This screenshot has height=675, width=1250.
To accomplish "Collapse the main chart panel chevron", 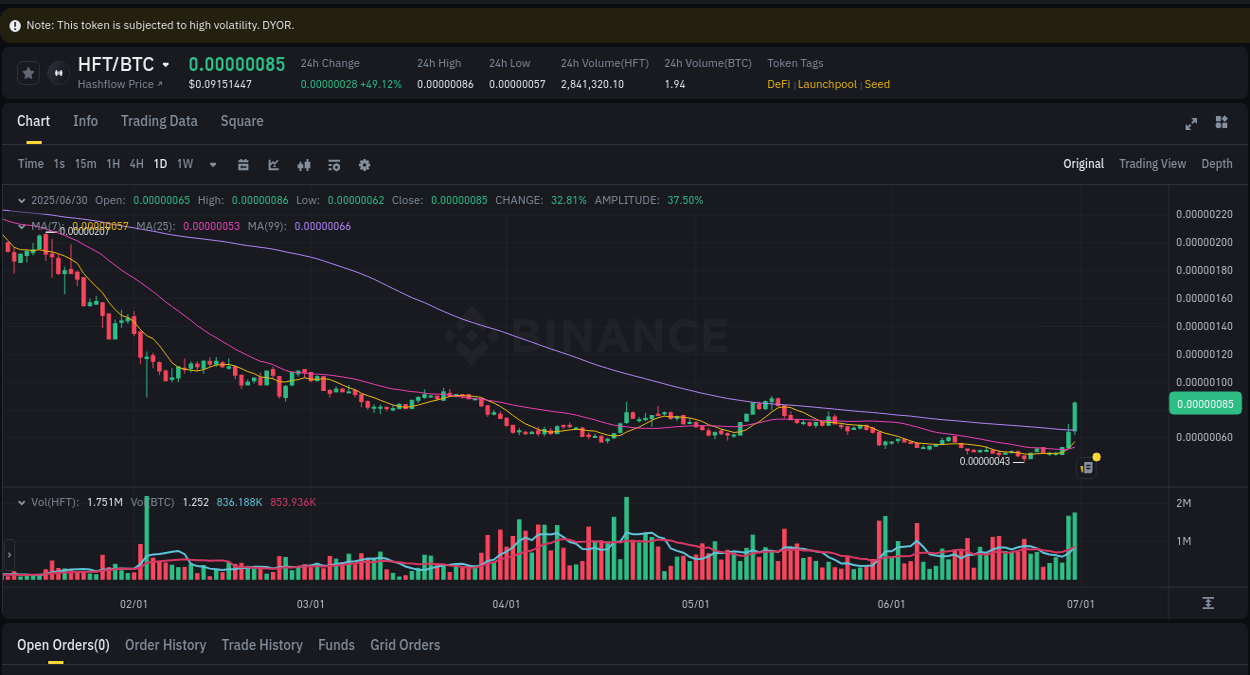I will 21,199.
